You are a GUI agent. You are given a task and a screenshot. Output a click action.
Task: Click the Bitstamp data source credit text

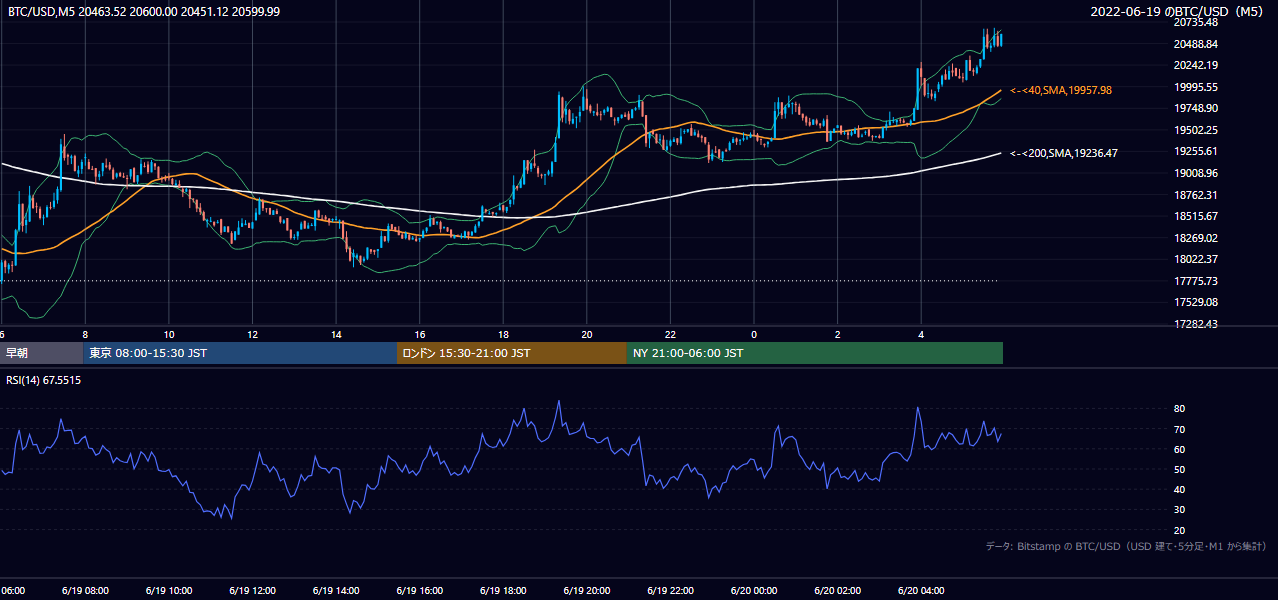[1126, 546]
